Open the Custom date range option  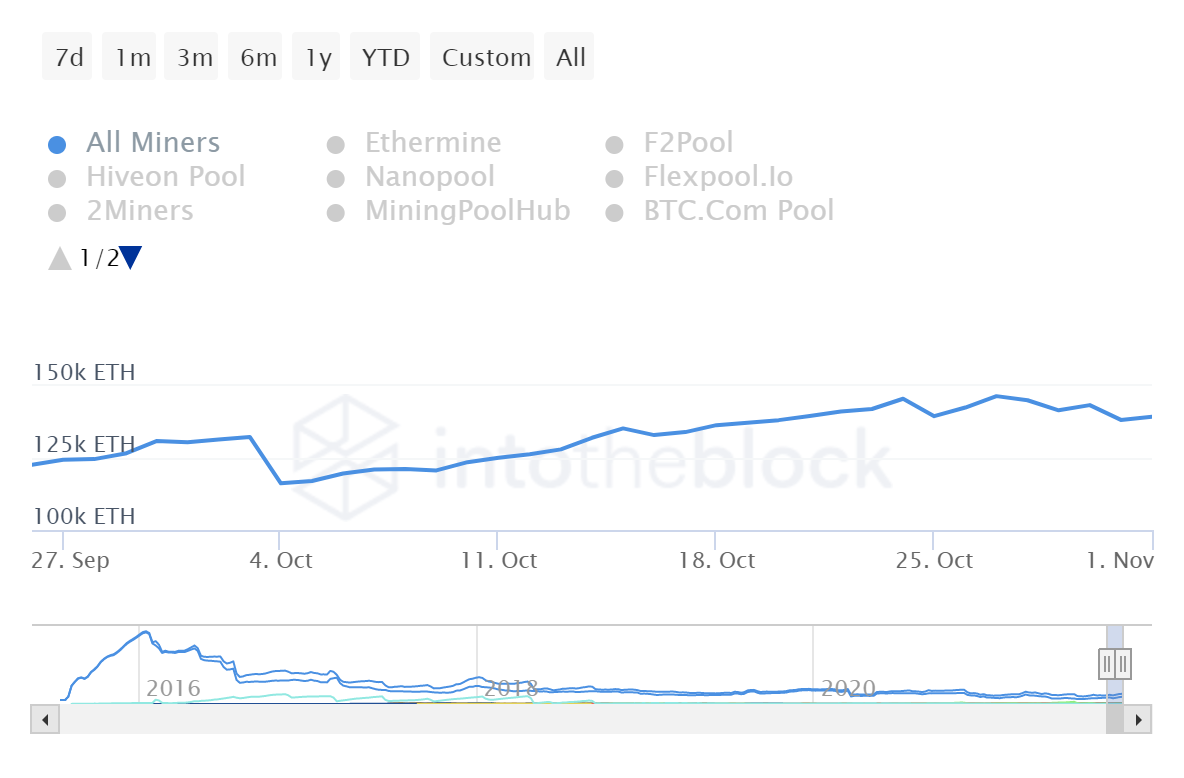pyautogui.click(x=486, y=57)
